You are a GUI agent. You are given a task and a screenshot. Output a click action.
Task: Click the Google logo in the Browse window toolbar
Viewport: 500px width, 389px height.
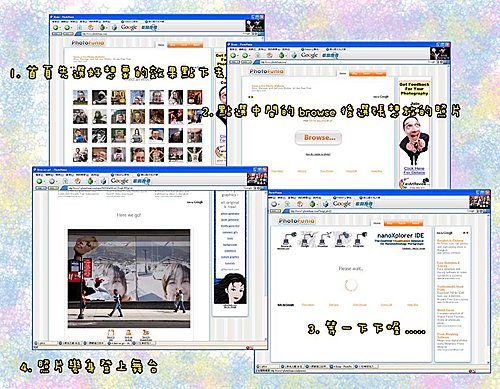point(309,55)
